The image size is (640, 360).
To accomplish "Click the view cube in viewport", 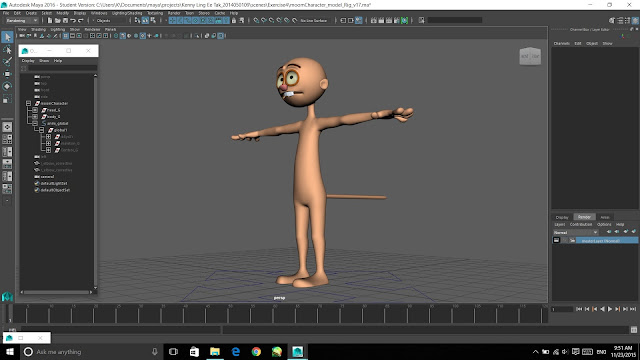I will [x=530, y=56].
